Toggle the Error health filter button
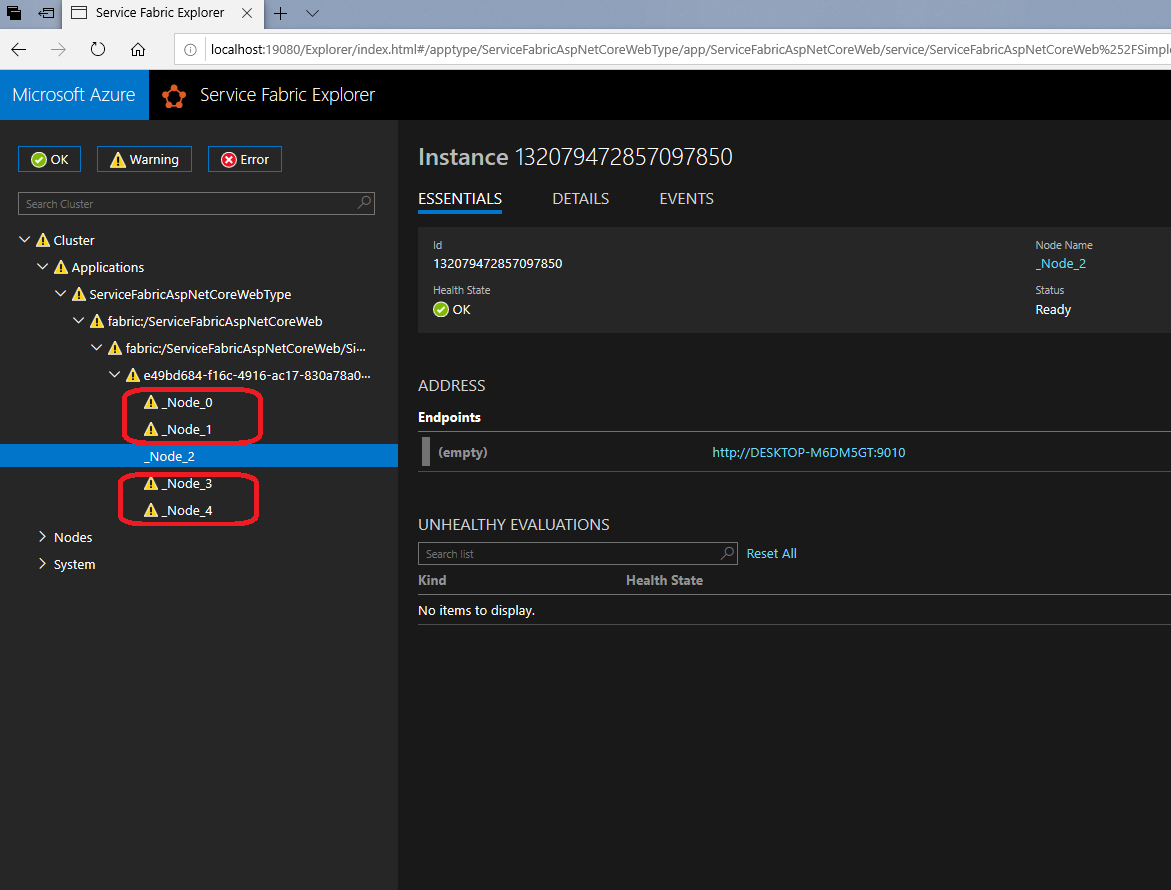Viewport: 1171px width, 890px height. (x=245, y=159)
